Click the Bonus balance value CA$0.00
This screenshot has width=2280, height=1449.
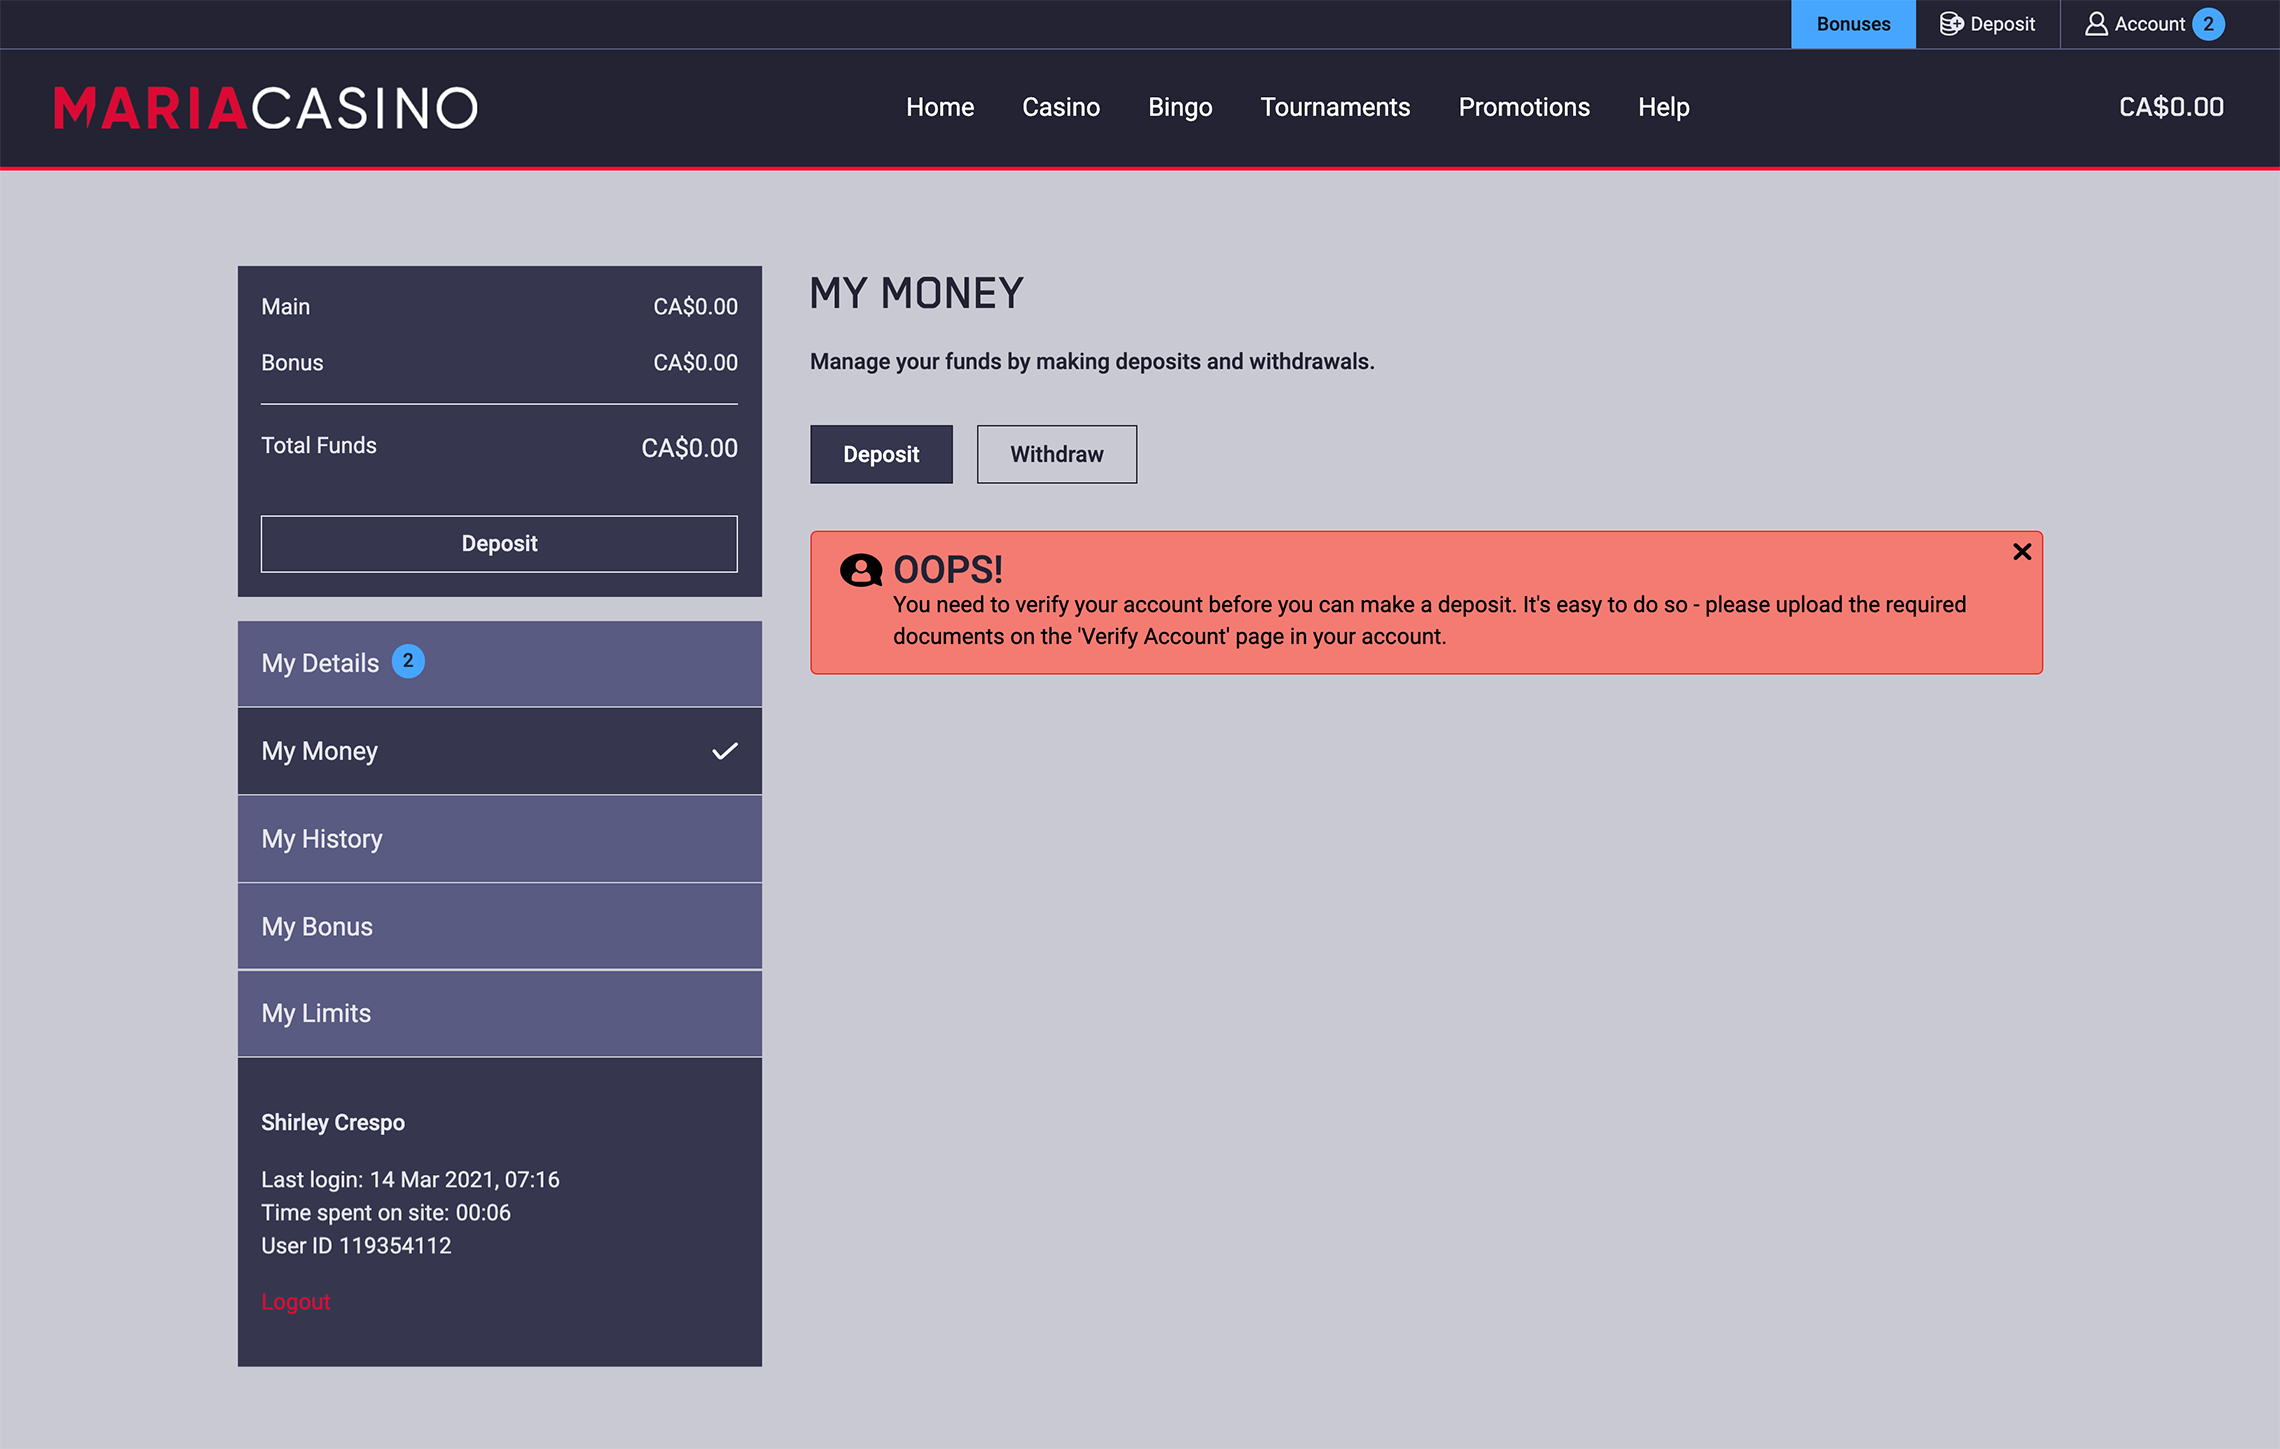point(695,363)
